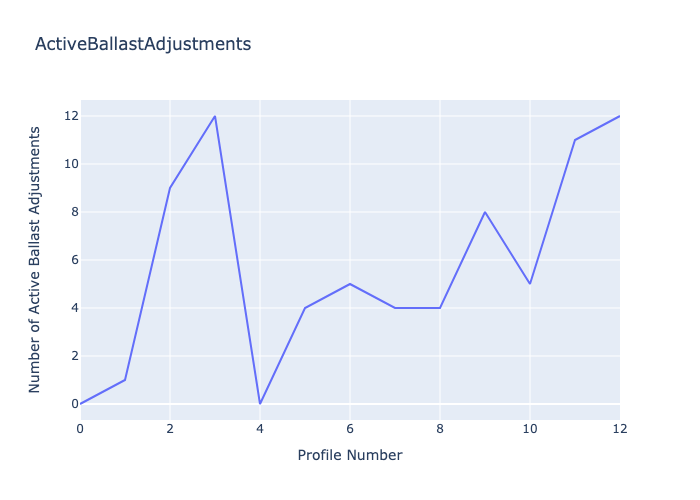The height and width of the screenshot is (500, 700).
Task: Click the line peak at profile 3
Action: [x=215, y=116]
